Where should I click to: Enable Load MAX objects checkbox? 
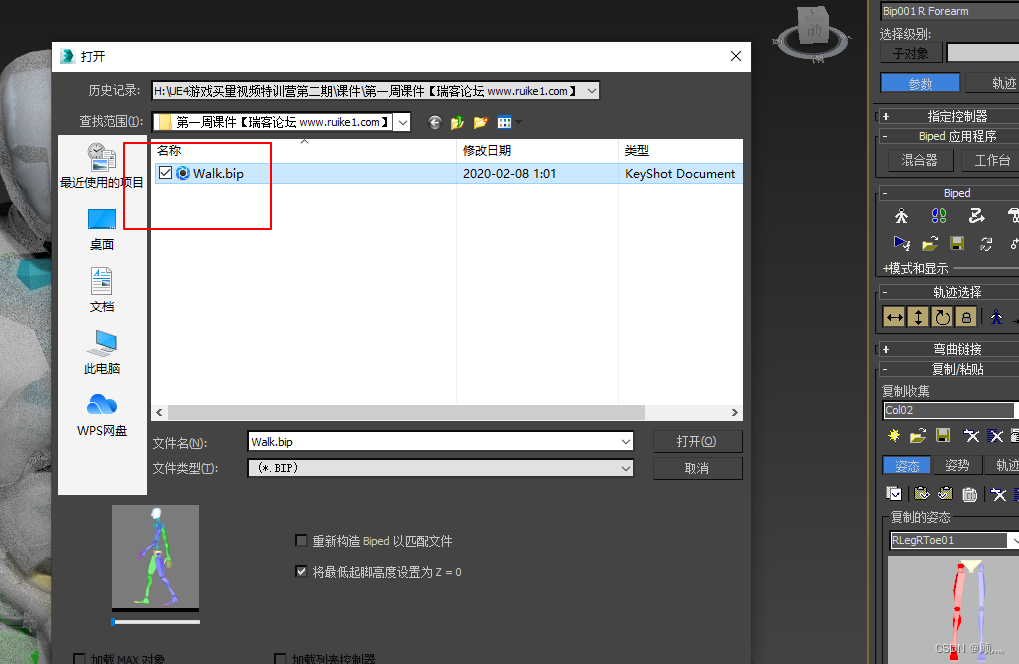coord(79,659)
